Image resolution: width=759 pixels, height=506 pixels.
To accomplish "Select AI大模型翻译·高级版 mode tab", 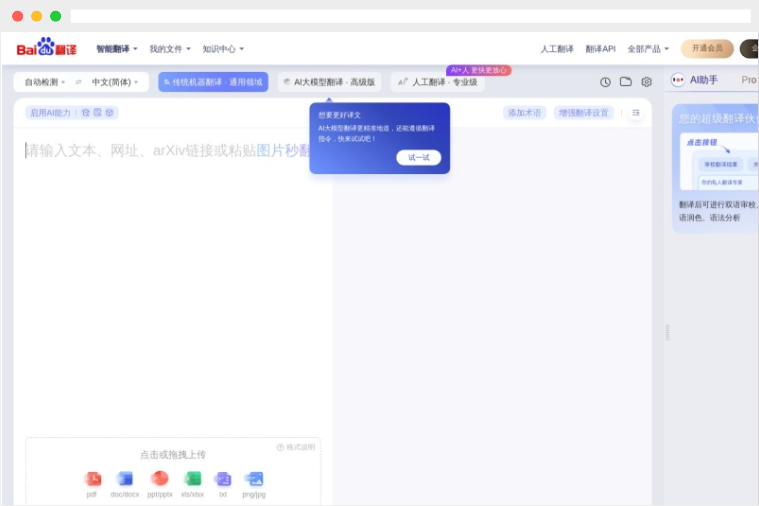I will [x=330, y=82].
